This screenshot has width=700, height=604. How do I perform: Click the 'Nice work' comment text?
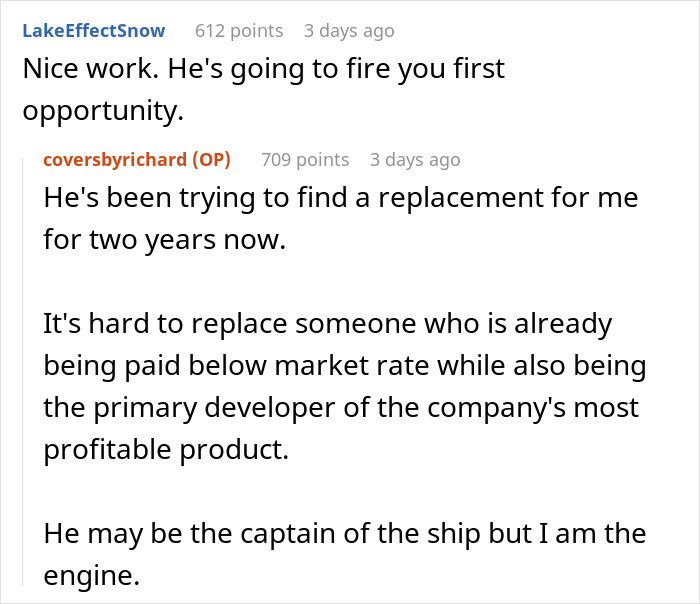[263, 70]
